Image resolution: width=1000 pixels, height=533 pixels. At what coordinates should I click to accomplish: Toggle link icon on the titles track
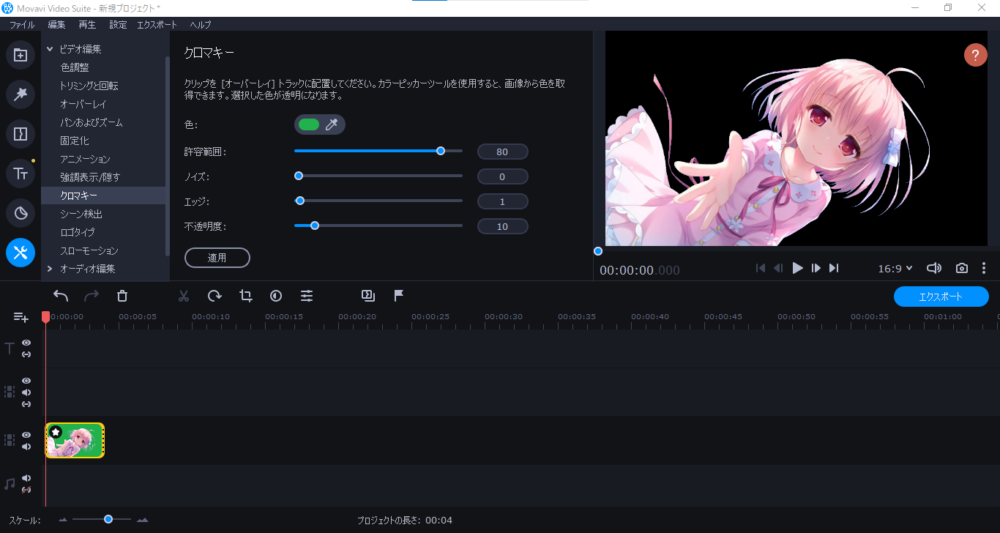coord(26,354)
